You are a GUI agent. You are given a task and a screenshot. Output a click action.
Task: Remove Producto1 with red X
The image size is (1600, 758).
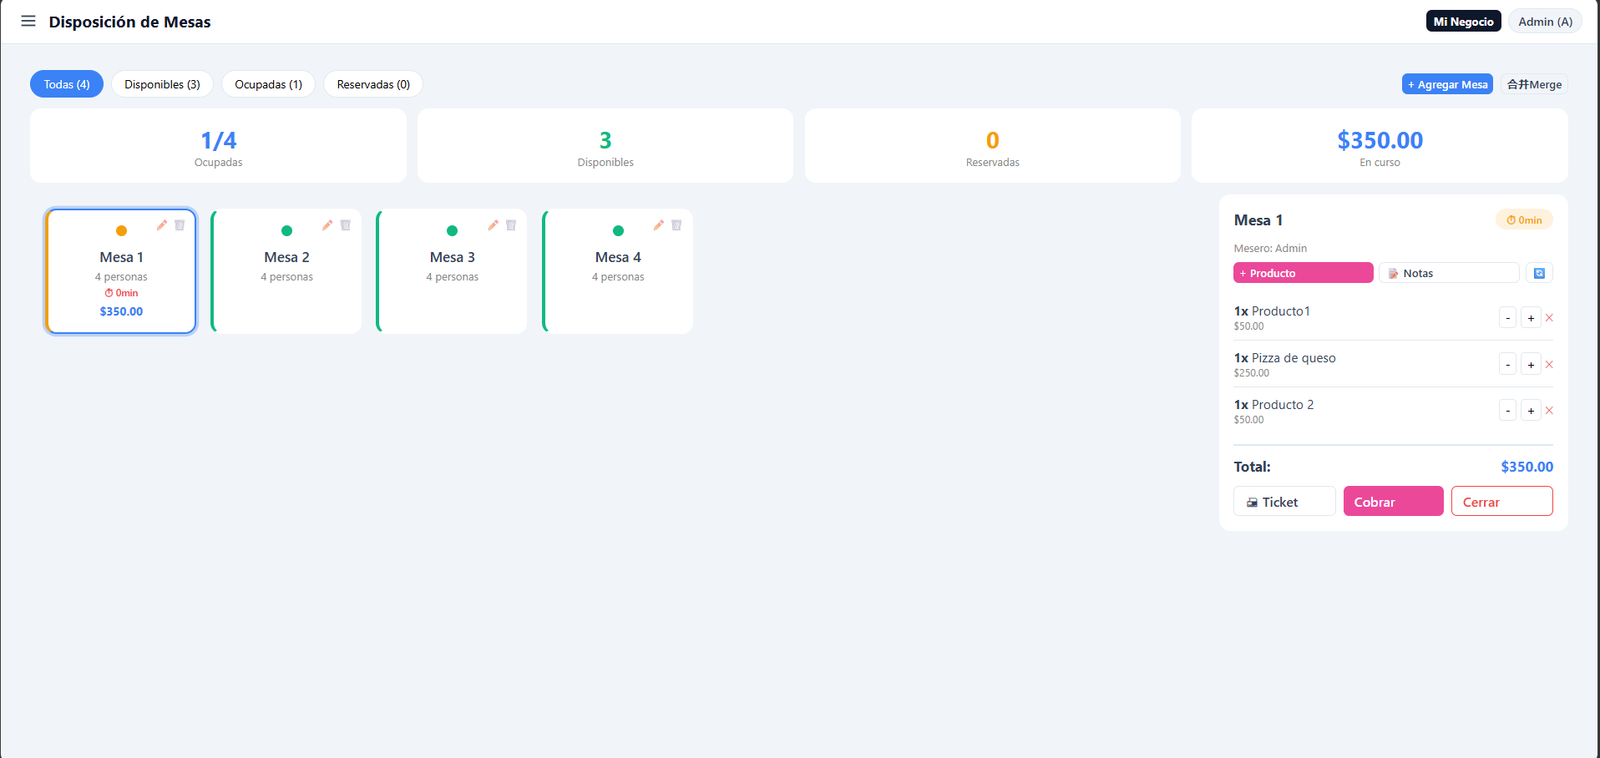[x=1549, y=318]
